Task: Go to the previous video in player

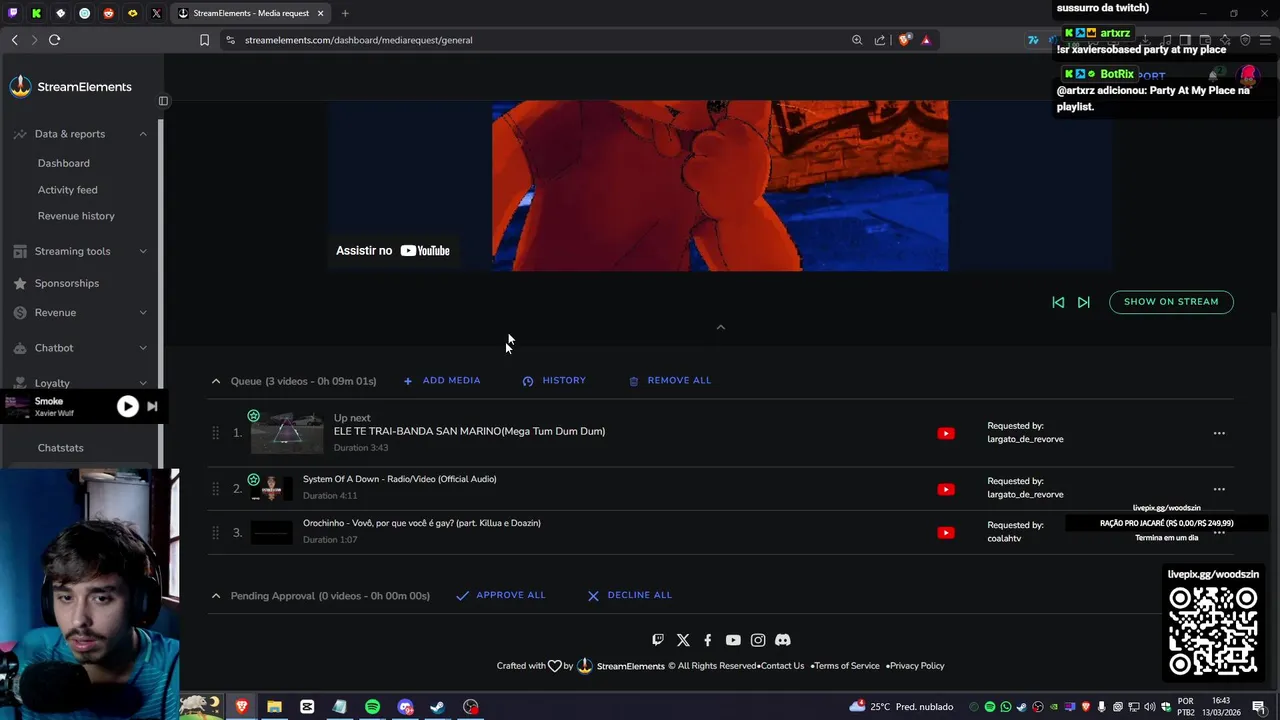Action: [1058, 302]
